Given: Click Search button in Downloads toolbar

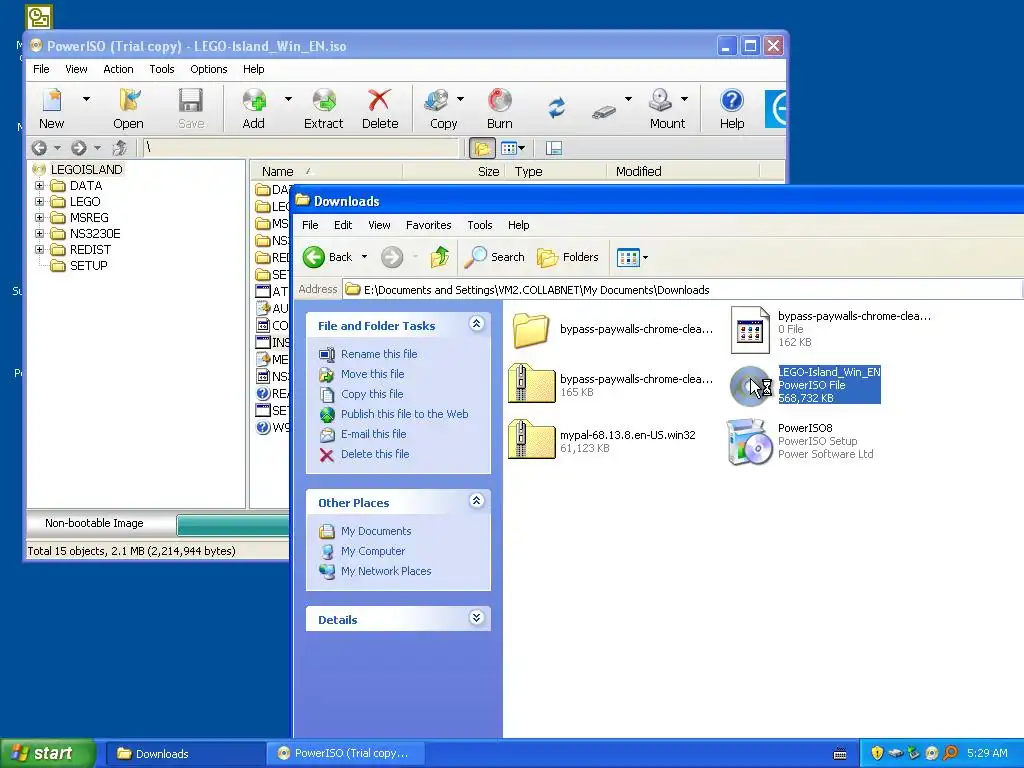Looking at the screenshot, I should coord(494,257).
